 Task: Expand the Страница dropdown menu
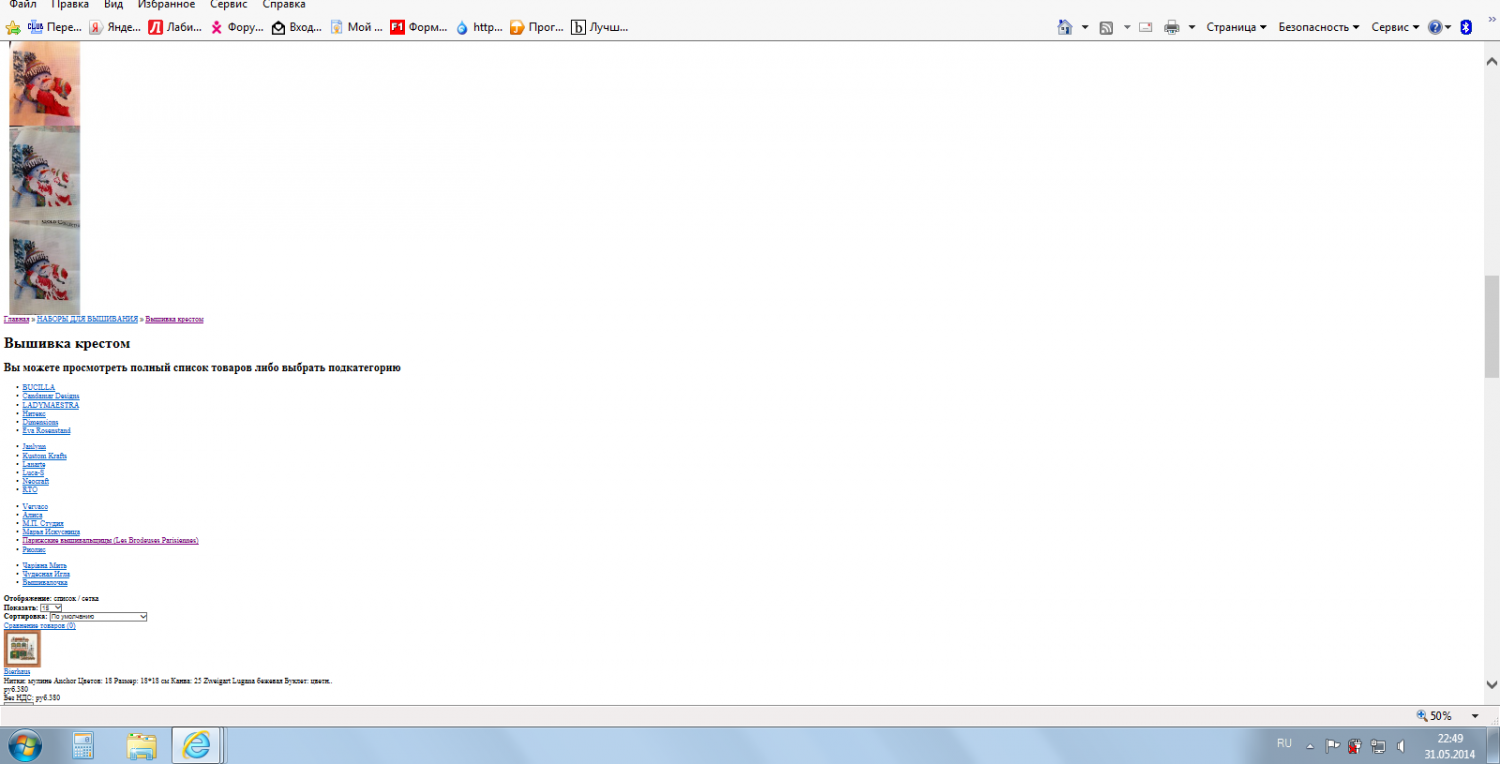1236,27
